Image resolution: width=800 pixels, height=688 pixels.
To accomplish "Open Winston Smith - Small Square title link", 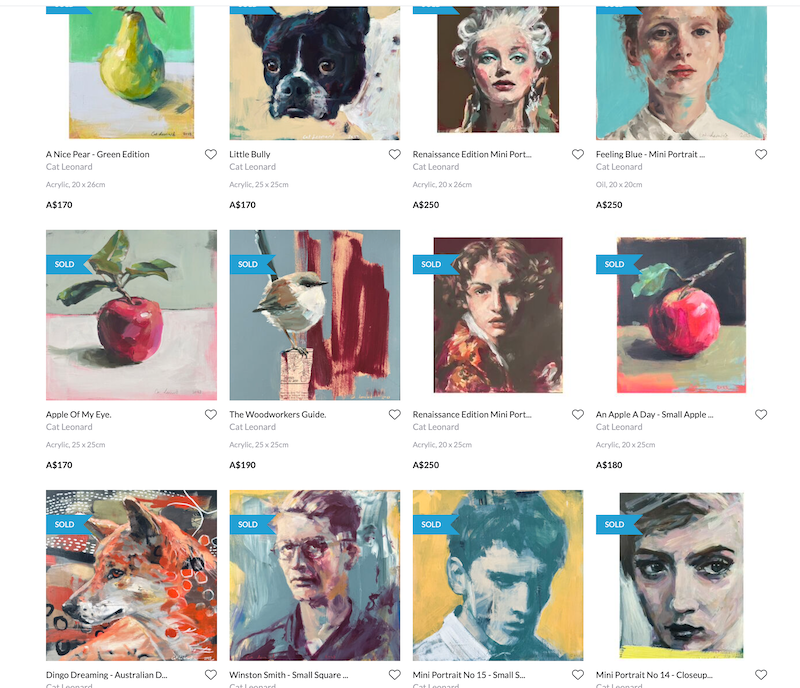I will [289, 675].
